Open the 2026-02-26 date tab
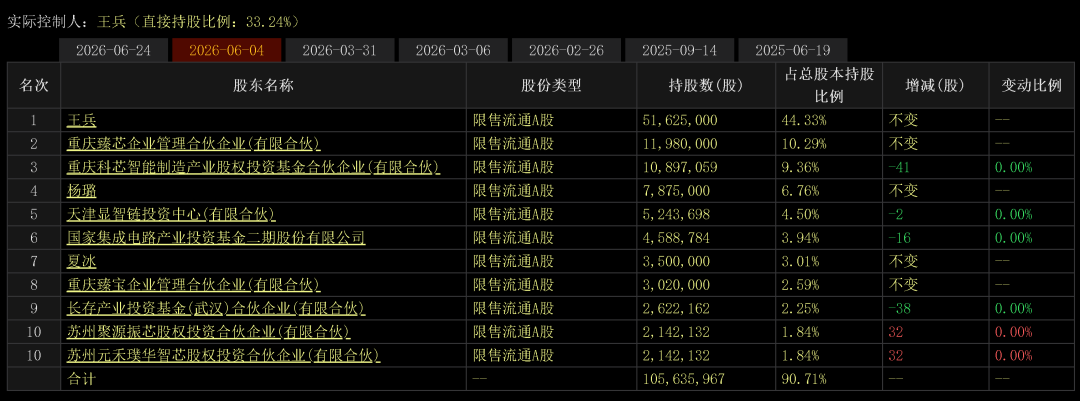Screen dimensions: 1080x401 point(567,50)
